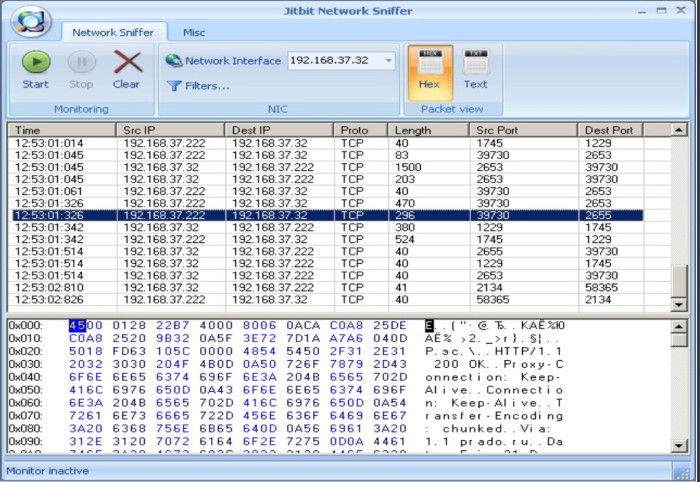Click the decoded text 'chunked'

point(473,429)
